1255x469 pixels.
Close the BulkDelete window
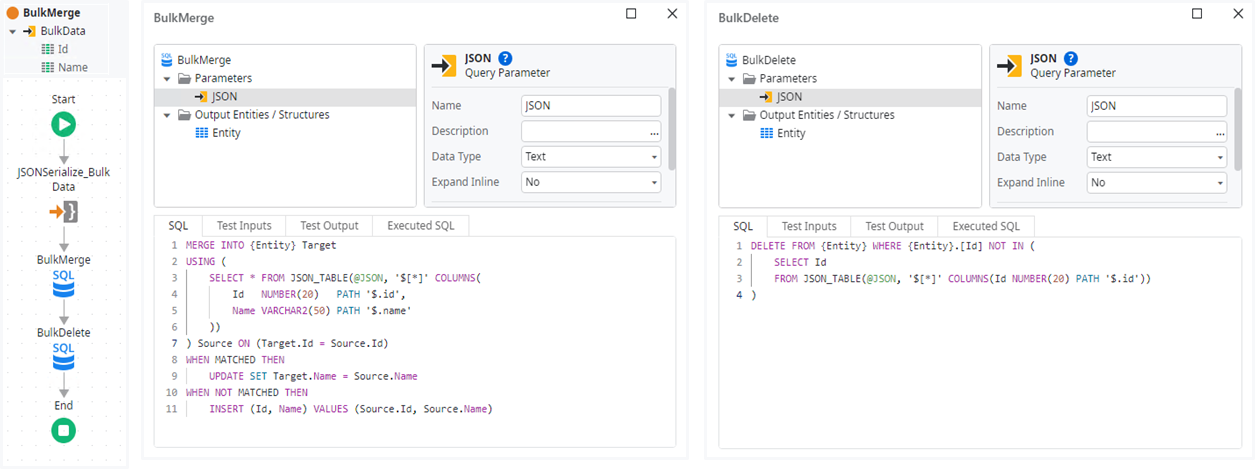(1237, 14)
